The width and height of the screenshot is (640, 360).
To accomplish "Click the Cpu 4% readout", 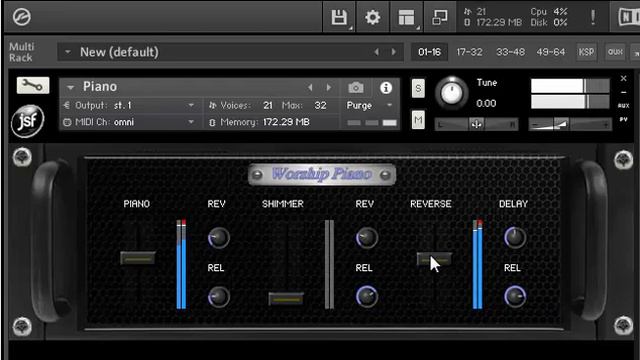I will click(549, 11).
